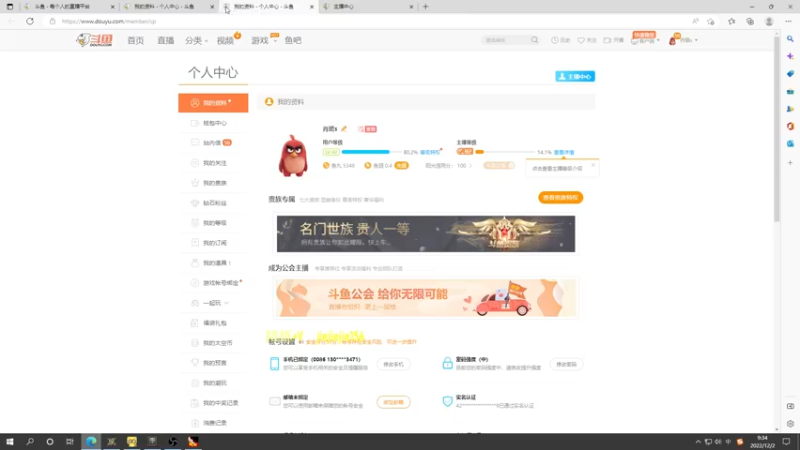Image resolution: width=800 pixels, height=450 pixels.
Task: Click the 查看详情 link beside 14.1%
Action: [x=564, y=153]
